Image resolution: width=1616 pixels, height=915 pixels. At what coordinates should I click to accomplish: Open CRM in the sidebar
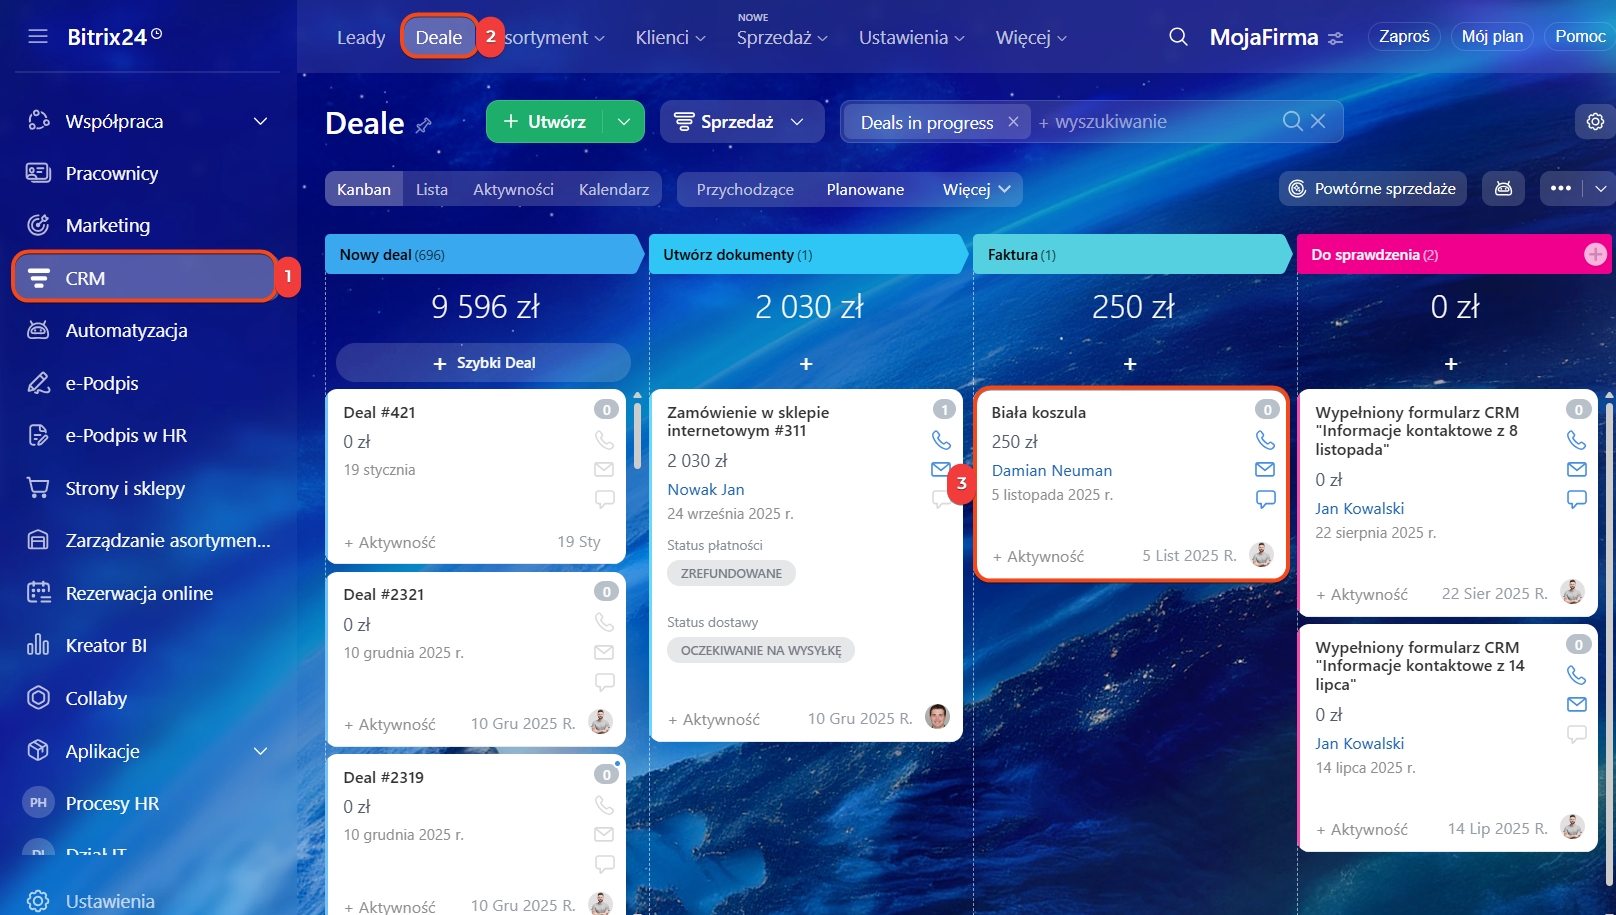[146, 277]
